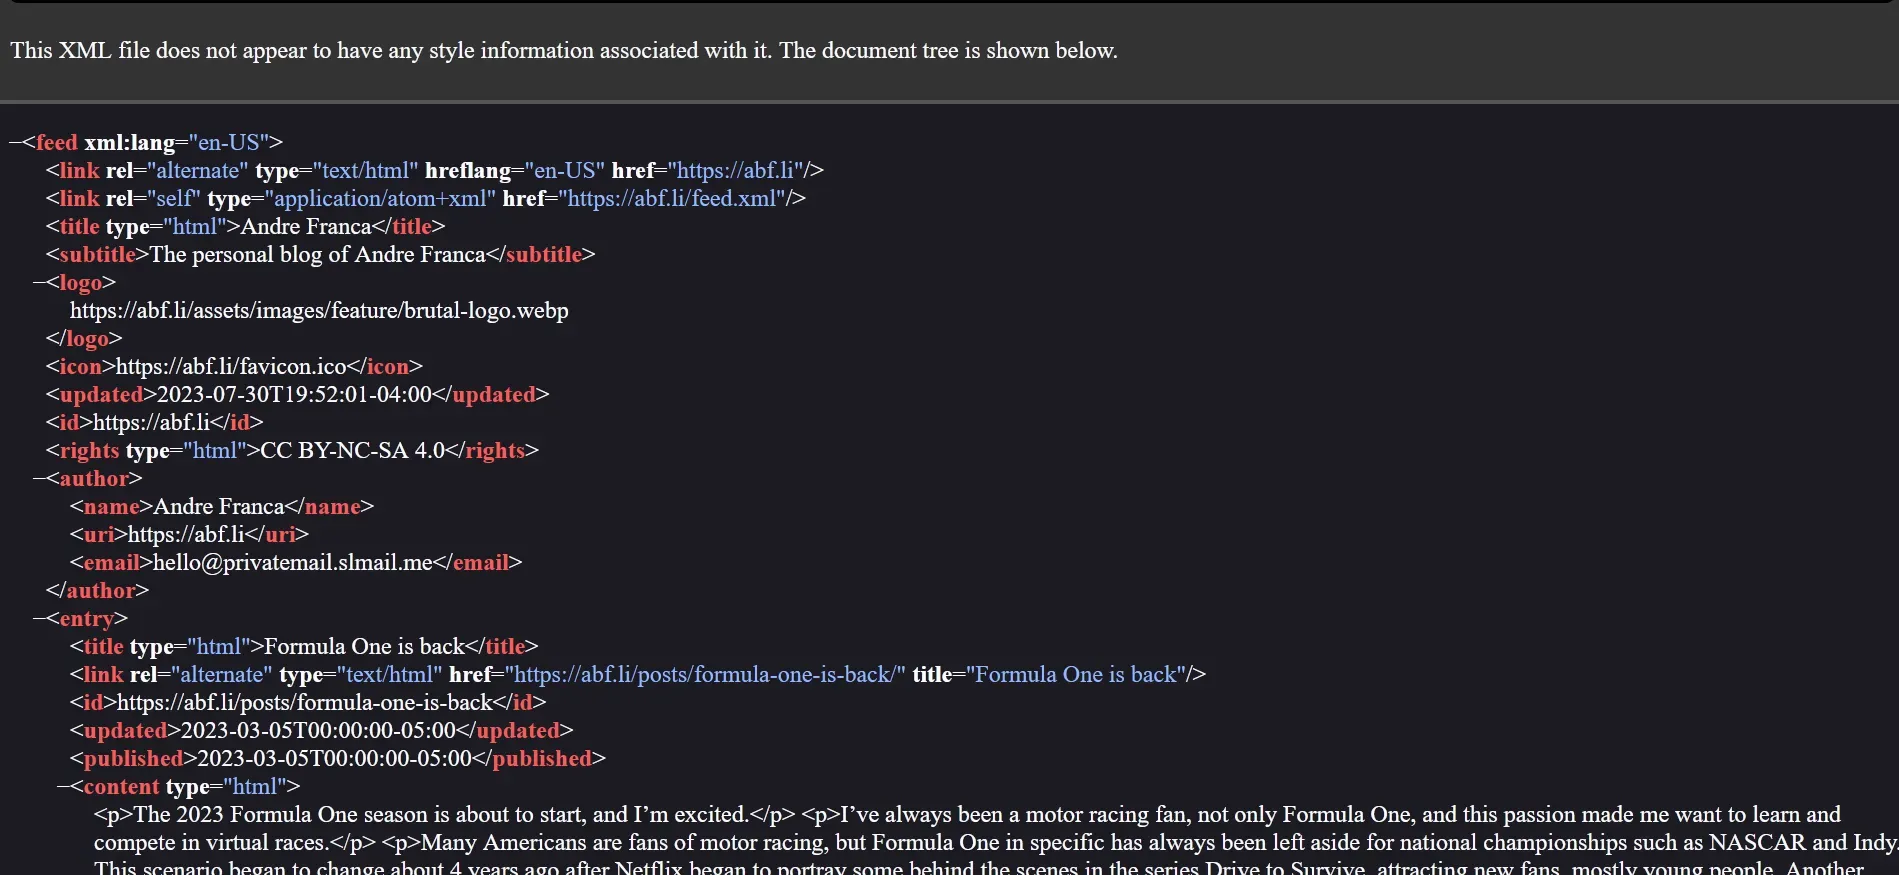This screenshot has width=1899, height=875.
Task: Click the entry title Formula One is back
Action: [x=364, y=647]
